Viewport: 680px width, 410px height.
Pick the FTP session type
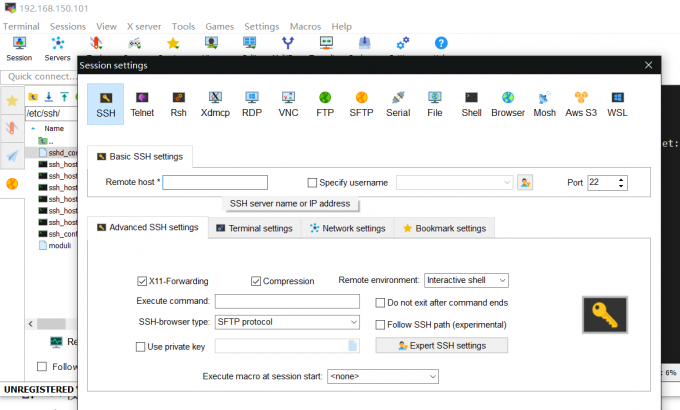coord(325,104)
